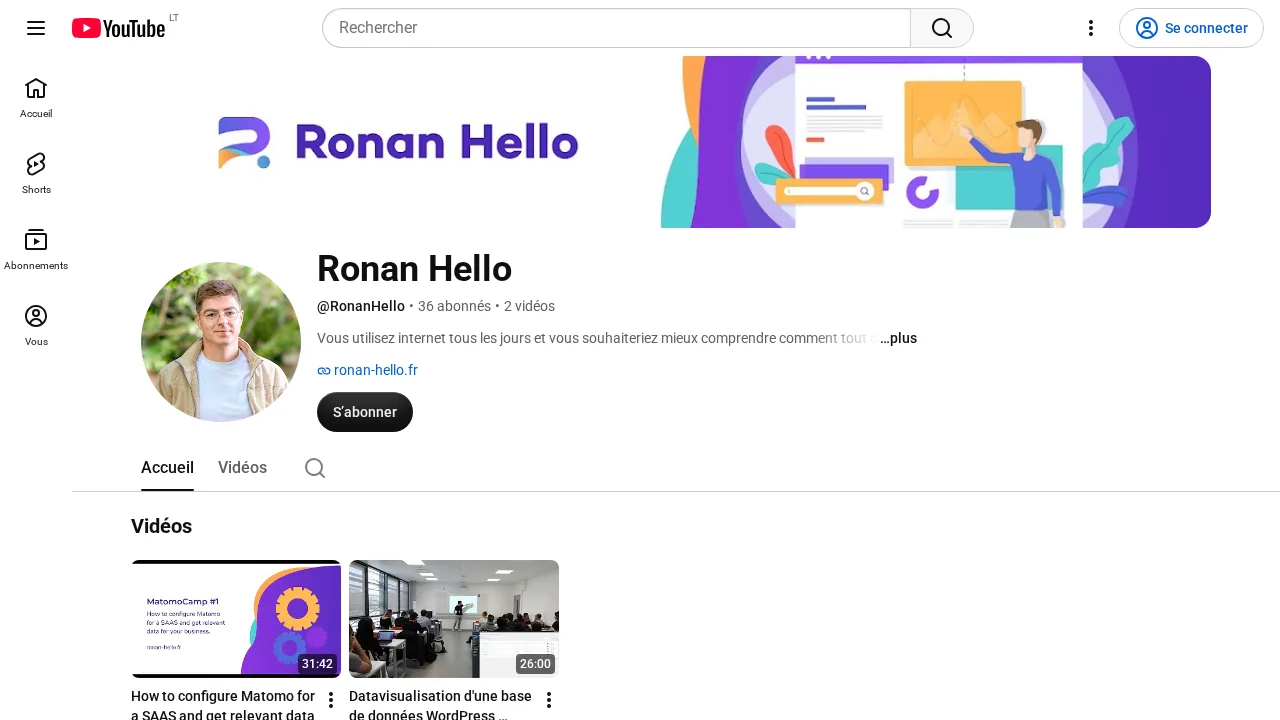Open options menu for Matomo video
This screenshot has width=1280, height=720.
pyautogui.click(x=331, y=700)
